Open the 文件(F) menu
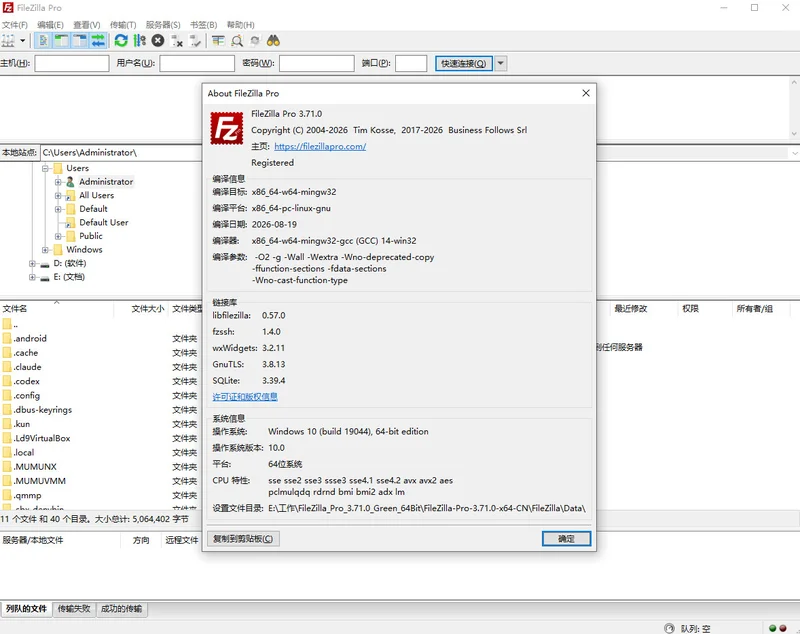Screen dimensions: 800x634 15,24
